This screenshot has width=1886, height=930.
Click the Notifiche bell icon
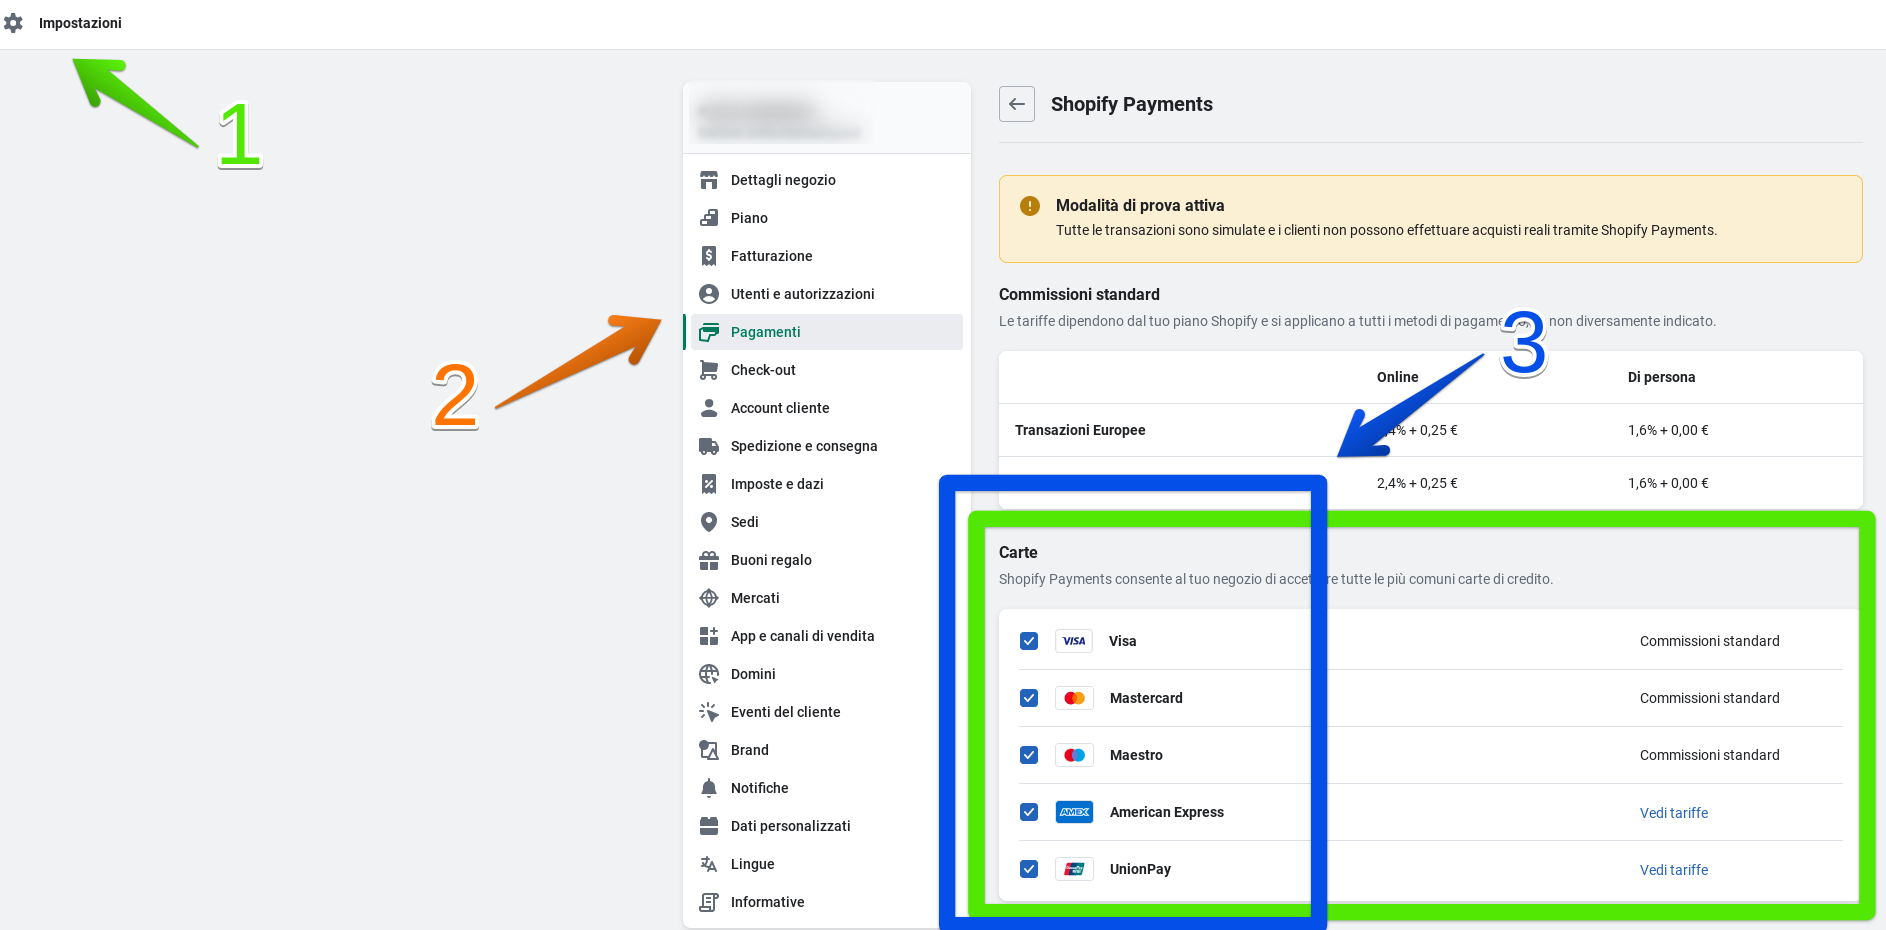709,788
